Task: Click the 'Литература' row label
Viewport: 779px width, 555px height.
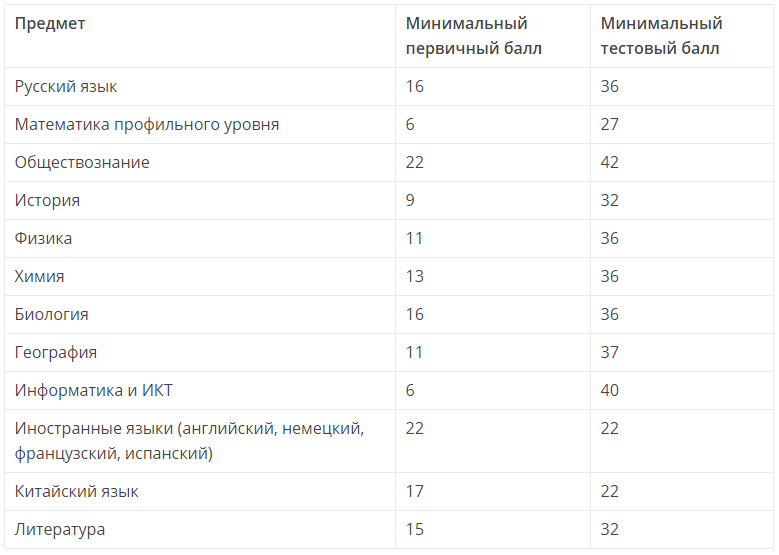Action: (60, 530)
